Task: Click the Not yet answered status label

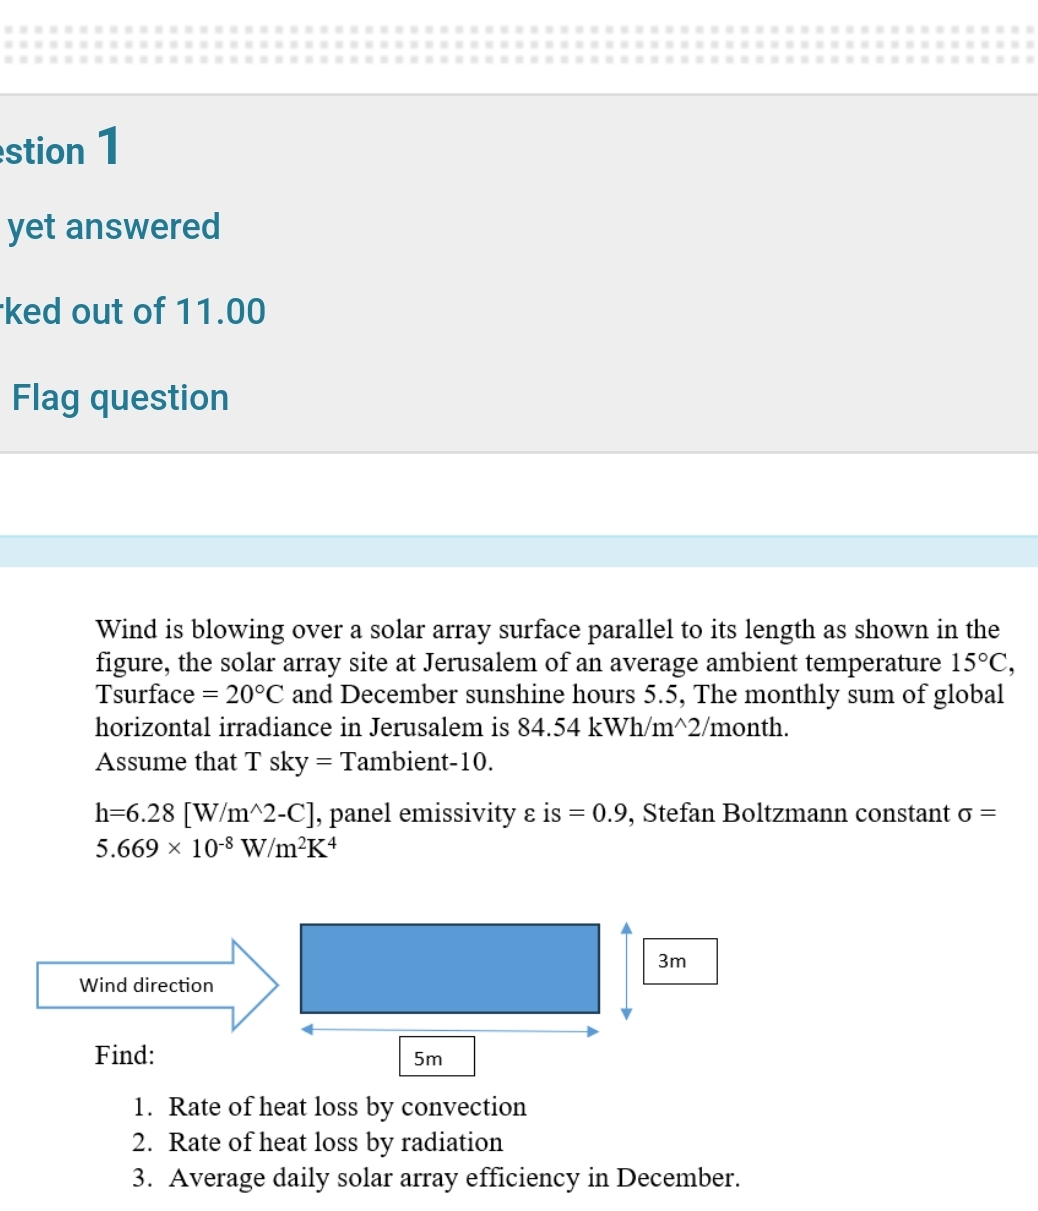Action: click(110, 226)
